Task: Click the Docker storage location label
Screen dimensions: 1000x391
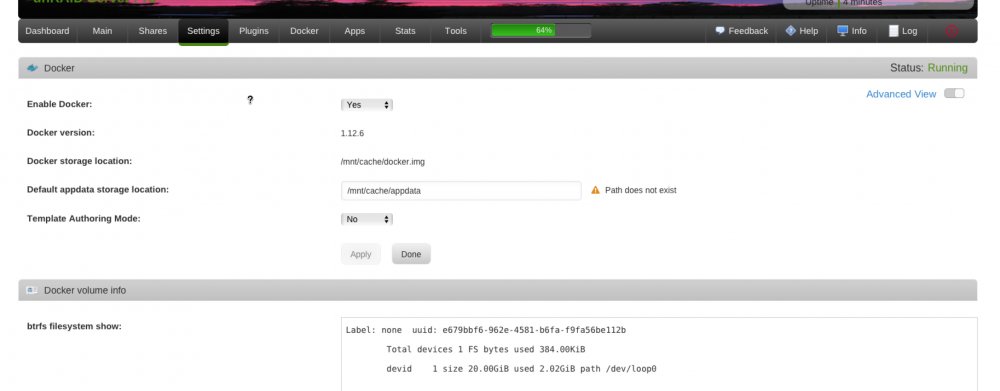Action: [x=79, y=161]
